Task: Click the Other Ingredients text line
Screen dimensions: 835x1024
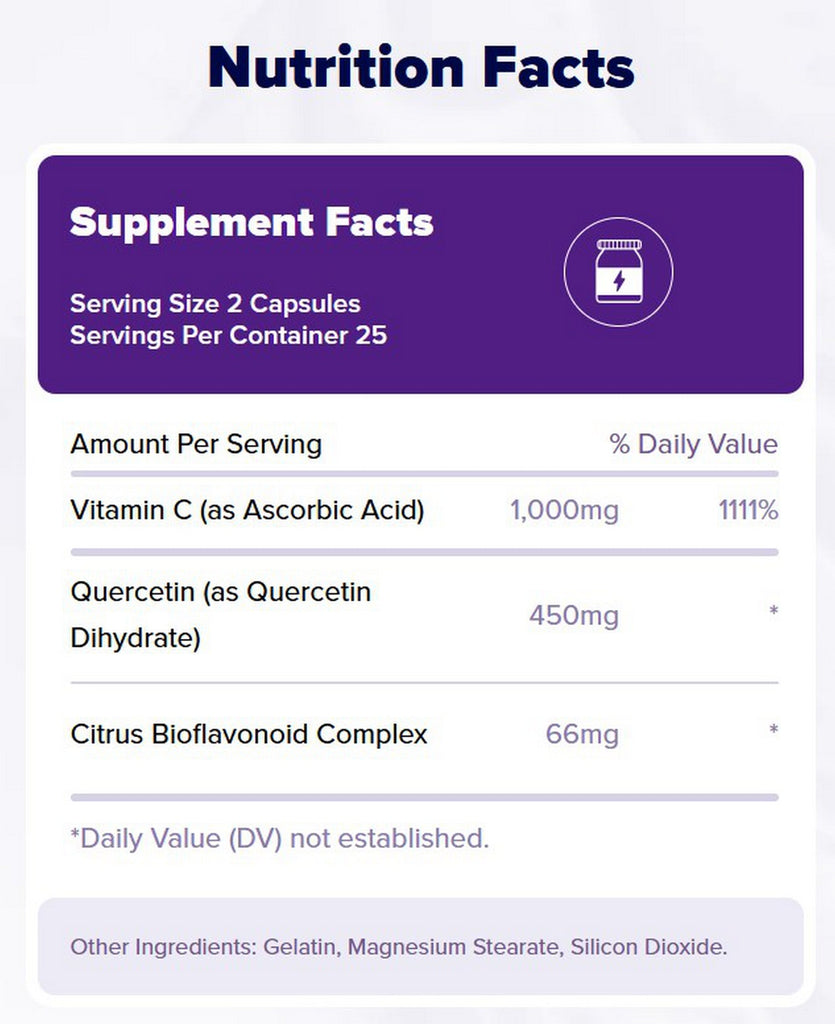Action: [398, 946]
